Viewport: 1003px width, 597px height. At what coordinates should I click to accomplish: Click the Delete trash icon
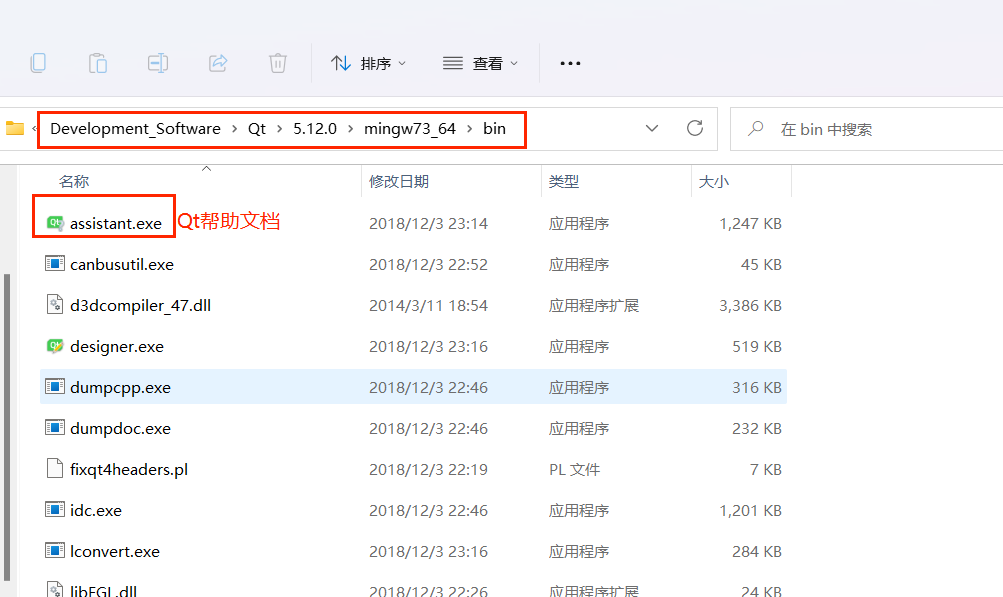(x=278, y=63)
